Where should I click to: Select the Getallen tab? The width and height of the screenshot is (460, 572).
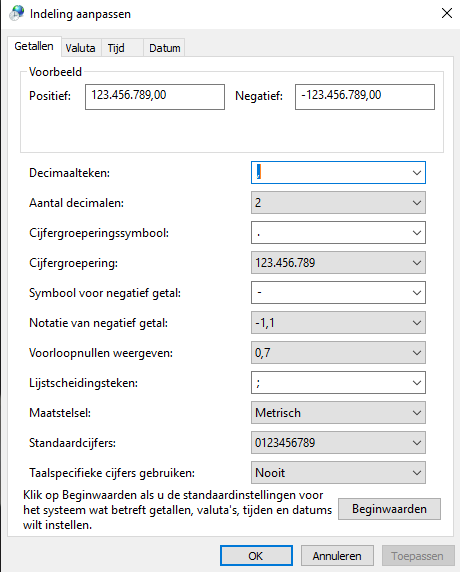[34, 46]
